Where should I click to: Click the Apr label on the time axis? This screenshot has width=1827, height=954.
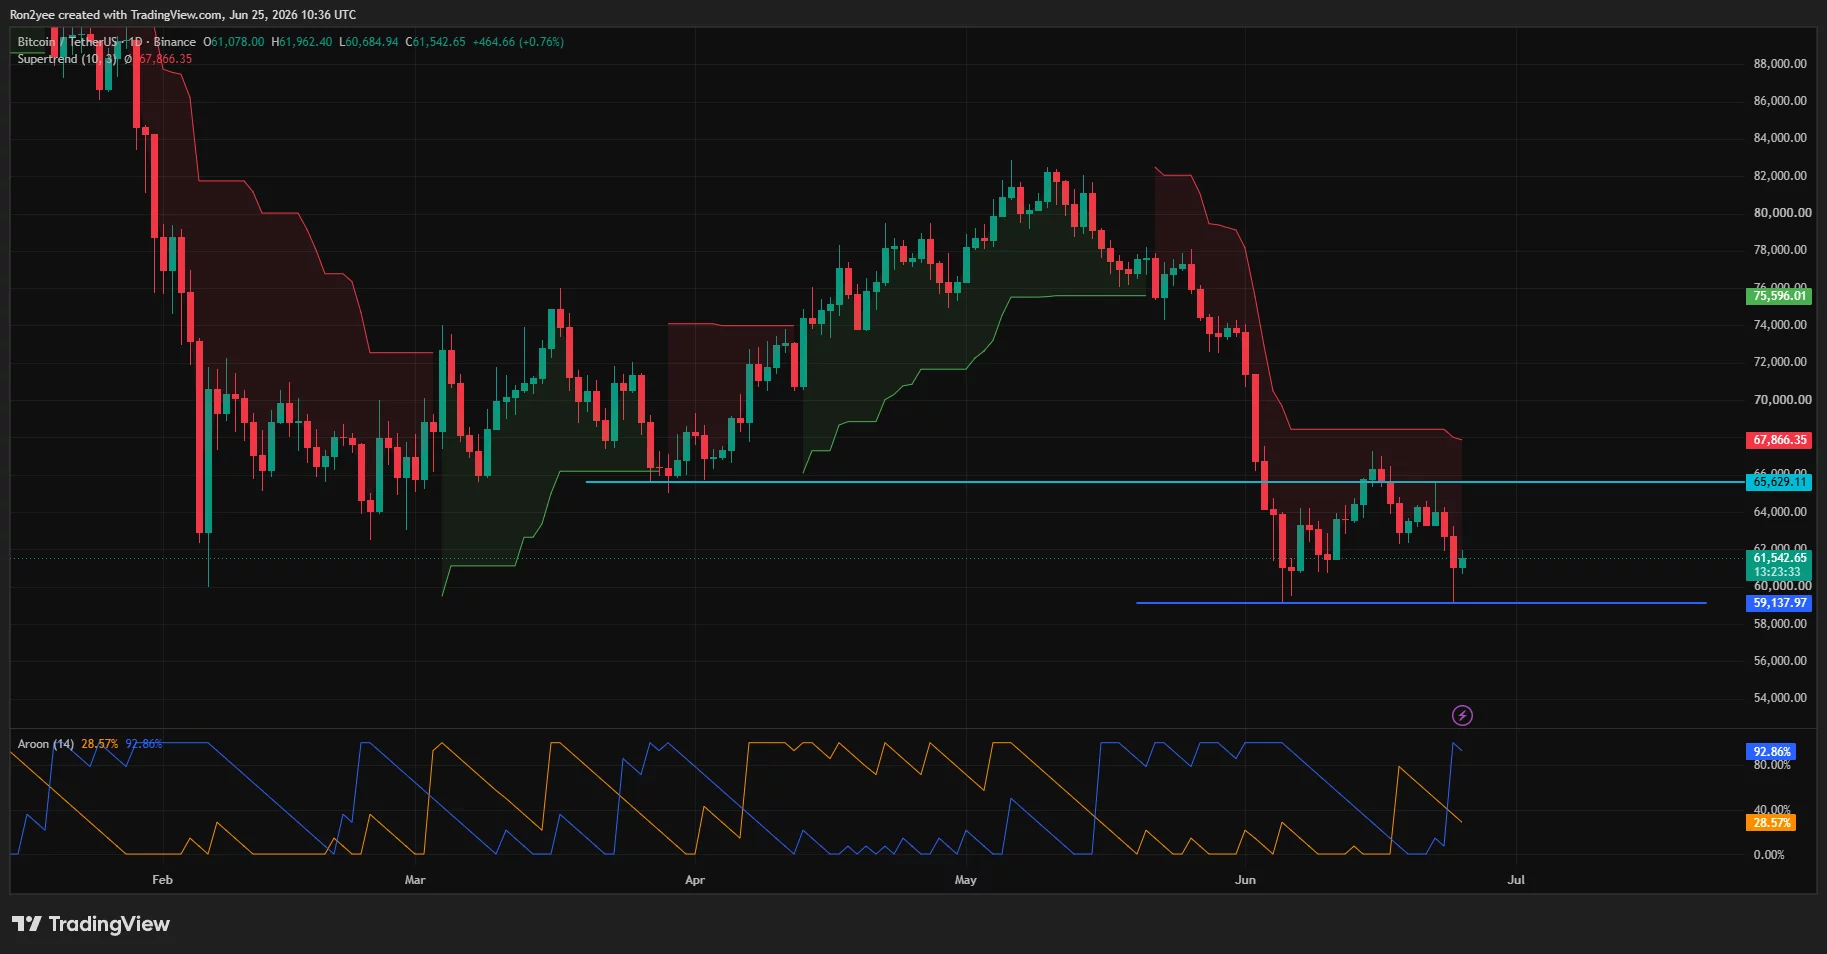coord(695,880)
